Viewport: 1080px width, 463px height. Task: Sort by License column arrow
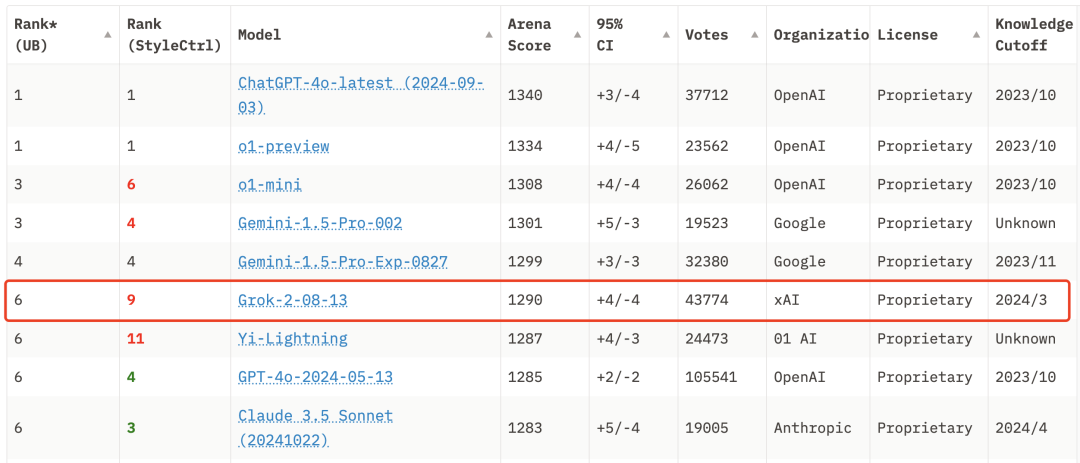tap(975, 35)
